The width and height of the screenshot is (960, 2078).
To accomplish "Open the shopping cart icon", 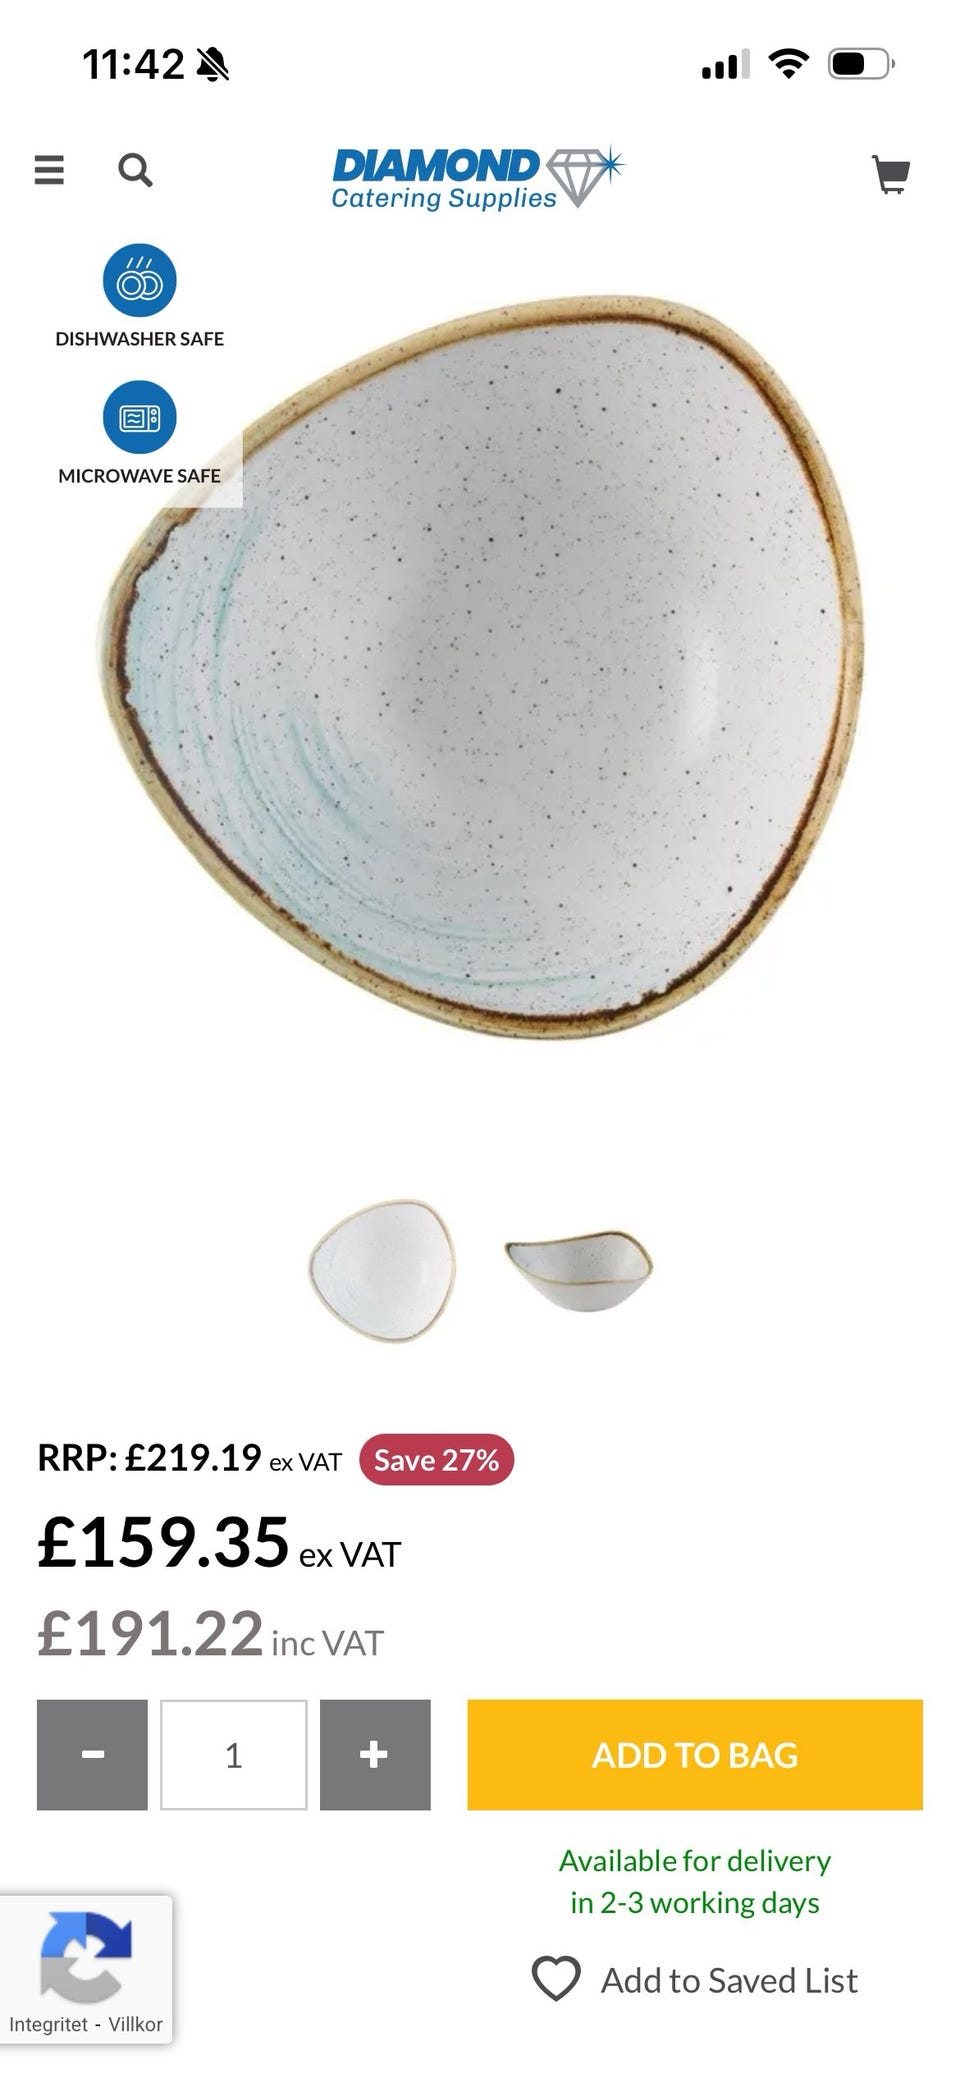I will (x=890, y=174).
